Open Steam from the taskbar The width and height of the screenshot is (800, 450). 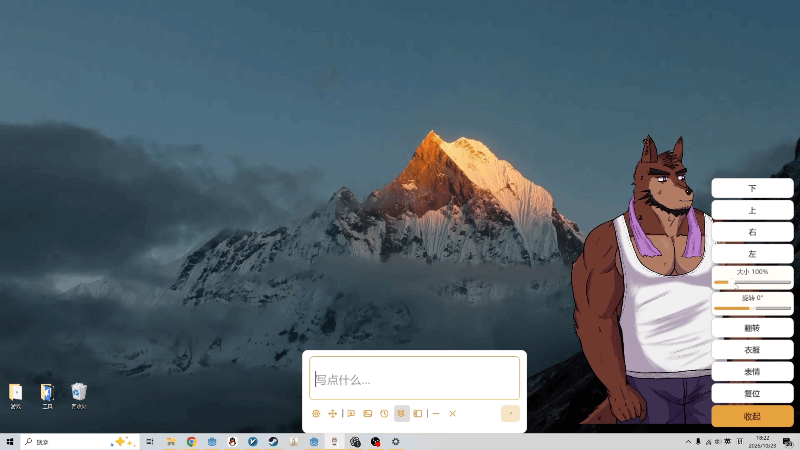(x=273, y=442)
